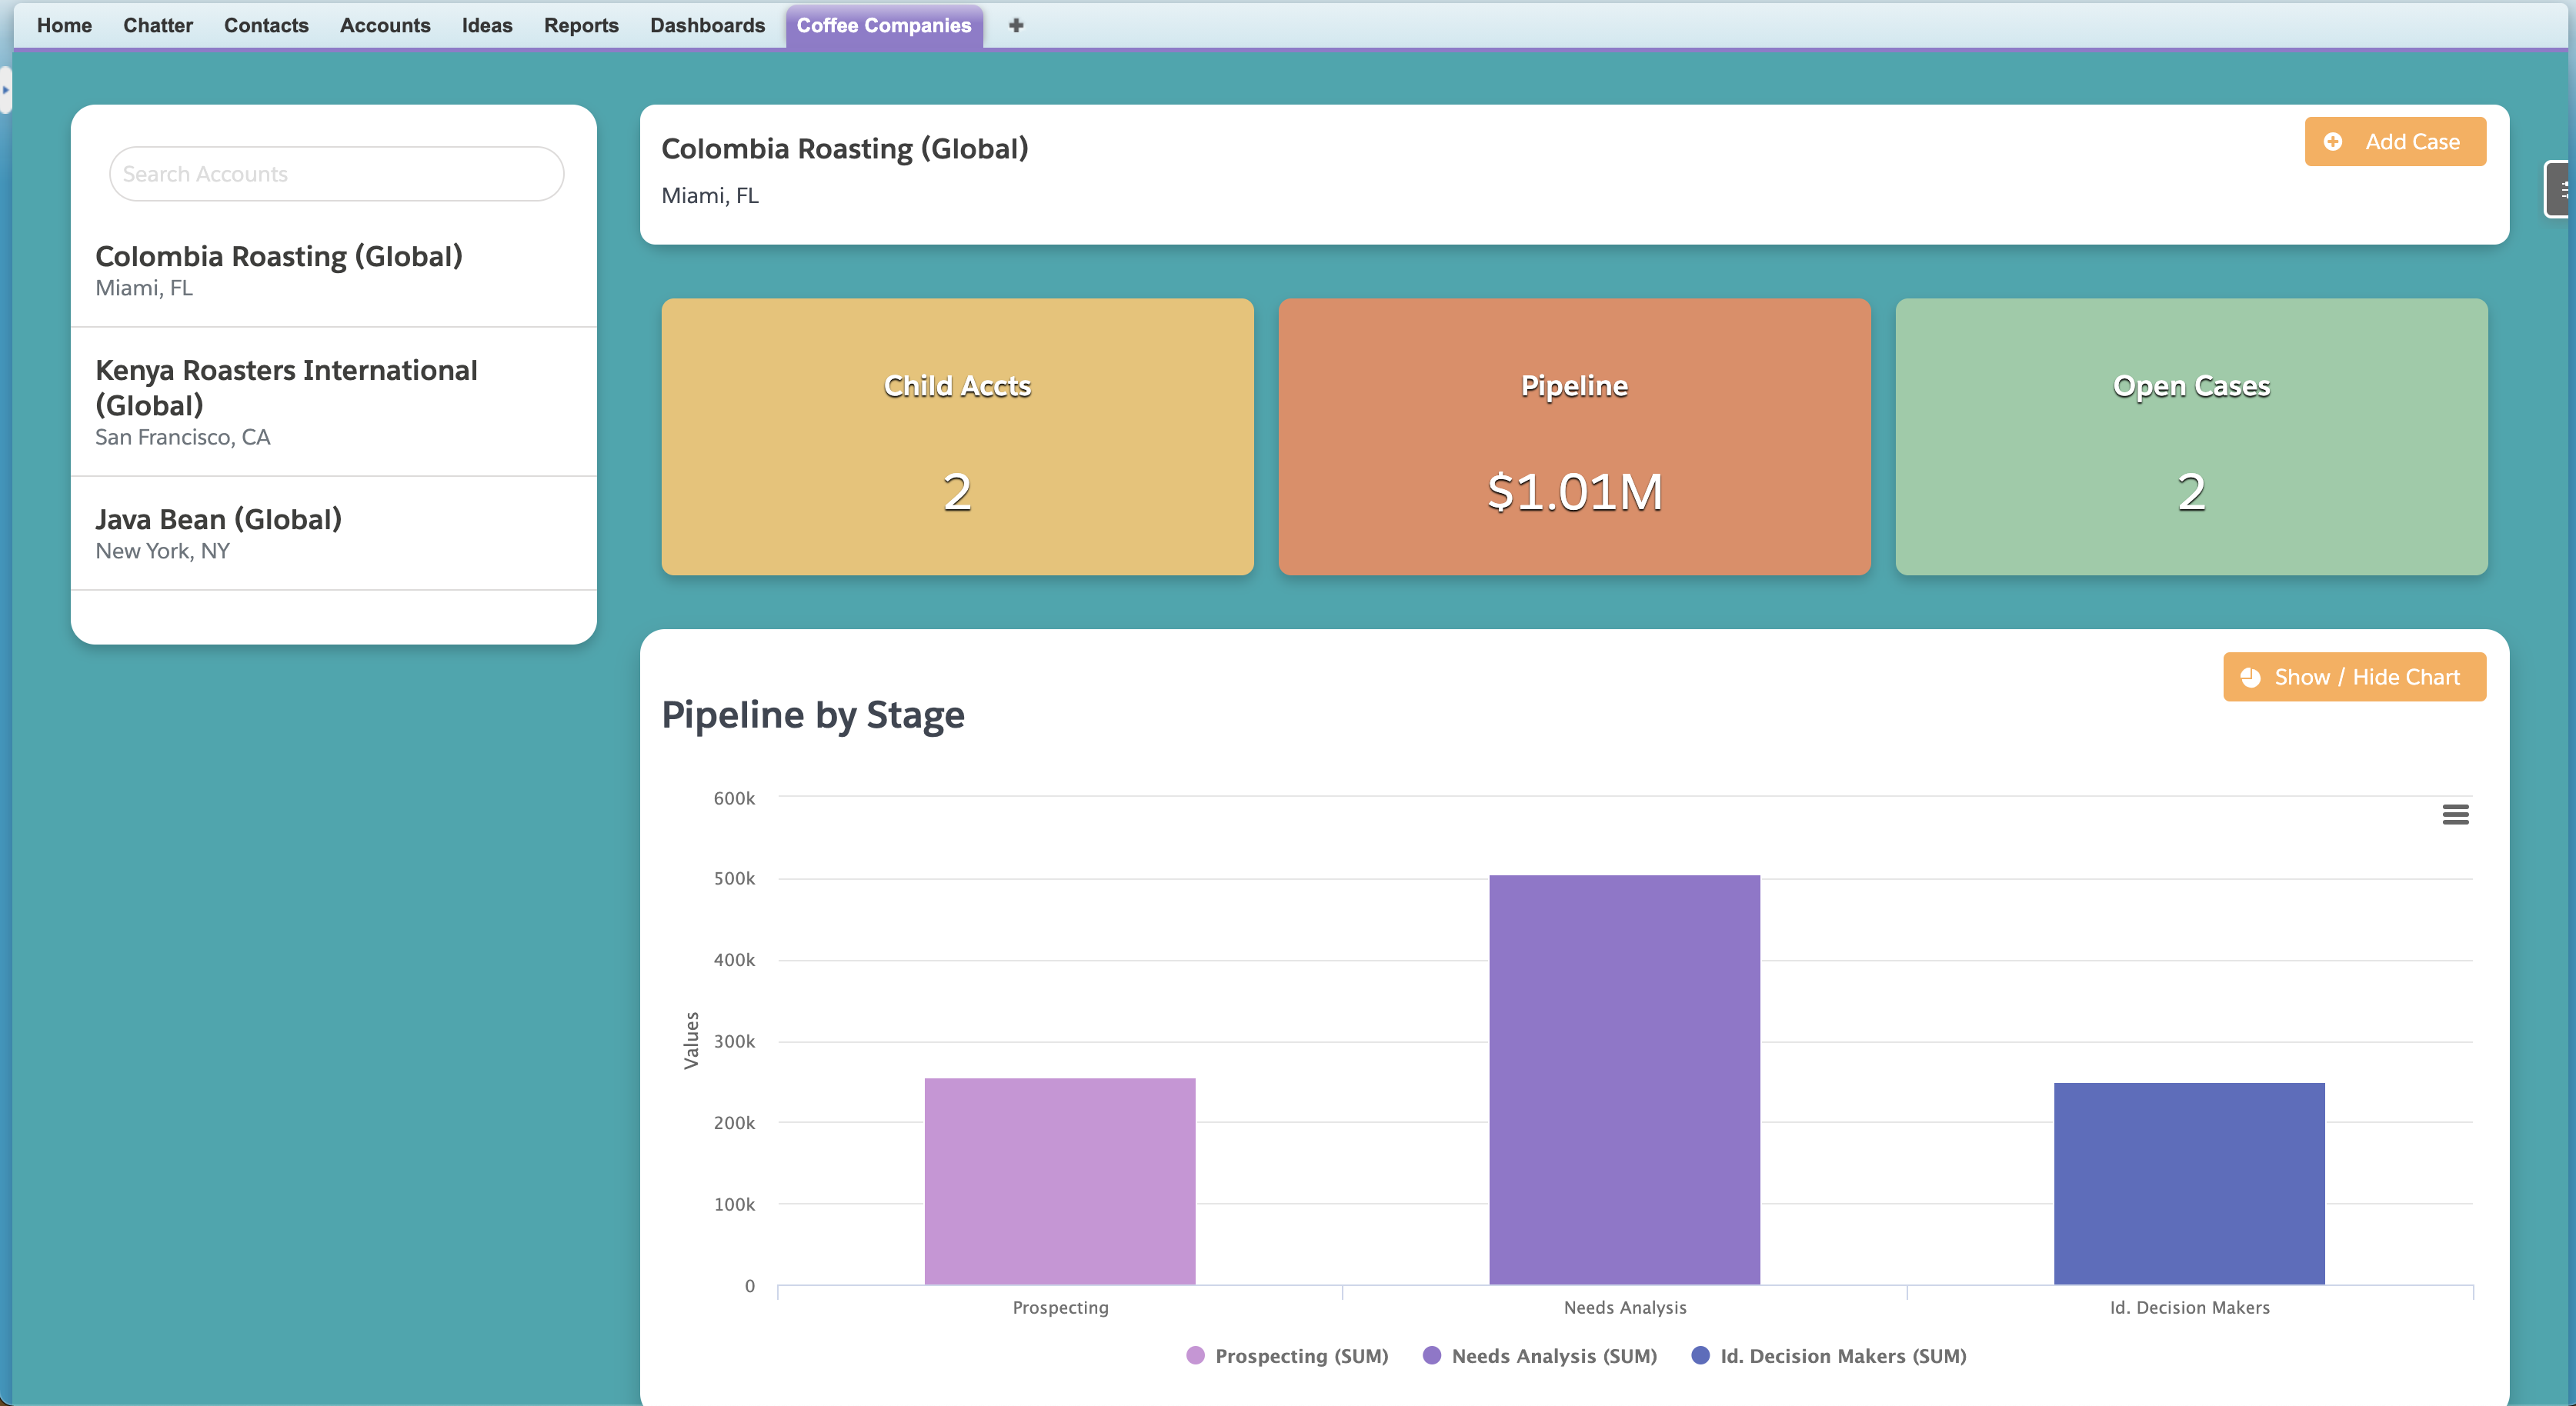2576x1406 pixels.
Task: Click the circle-plus icon inside Add Case
Action: point(2334,142)
